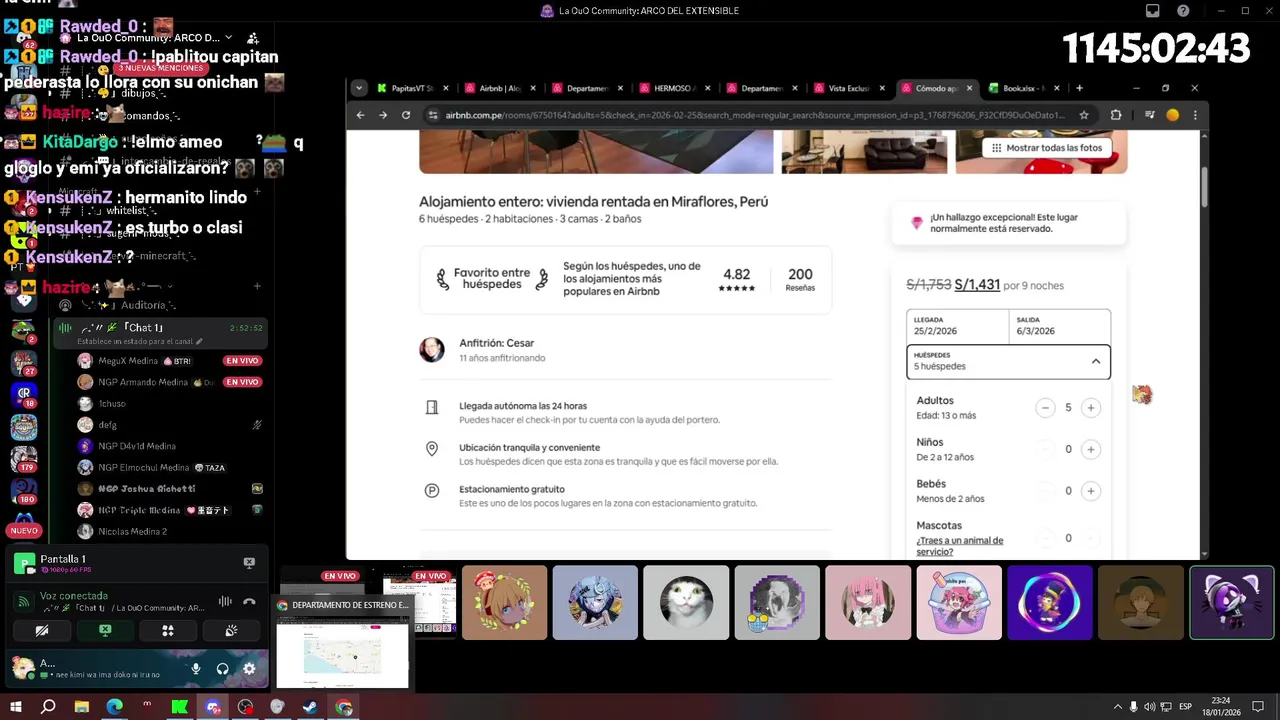Decrease the number of Adultos

click(x=1045, y=408)
